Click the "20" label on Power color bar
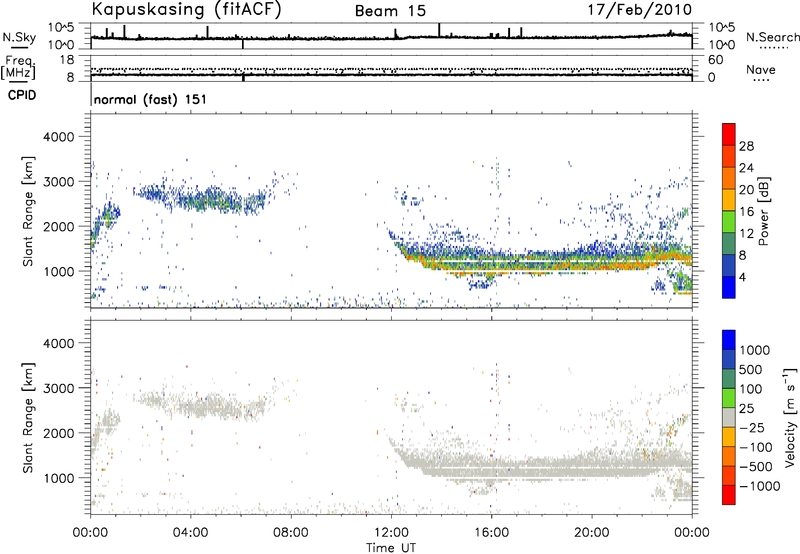Viewport: 800px width, 554px height. coord(746,190)
